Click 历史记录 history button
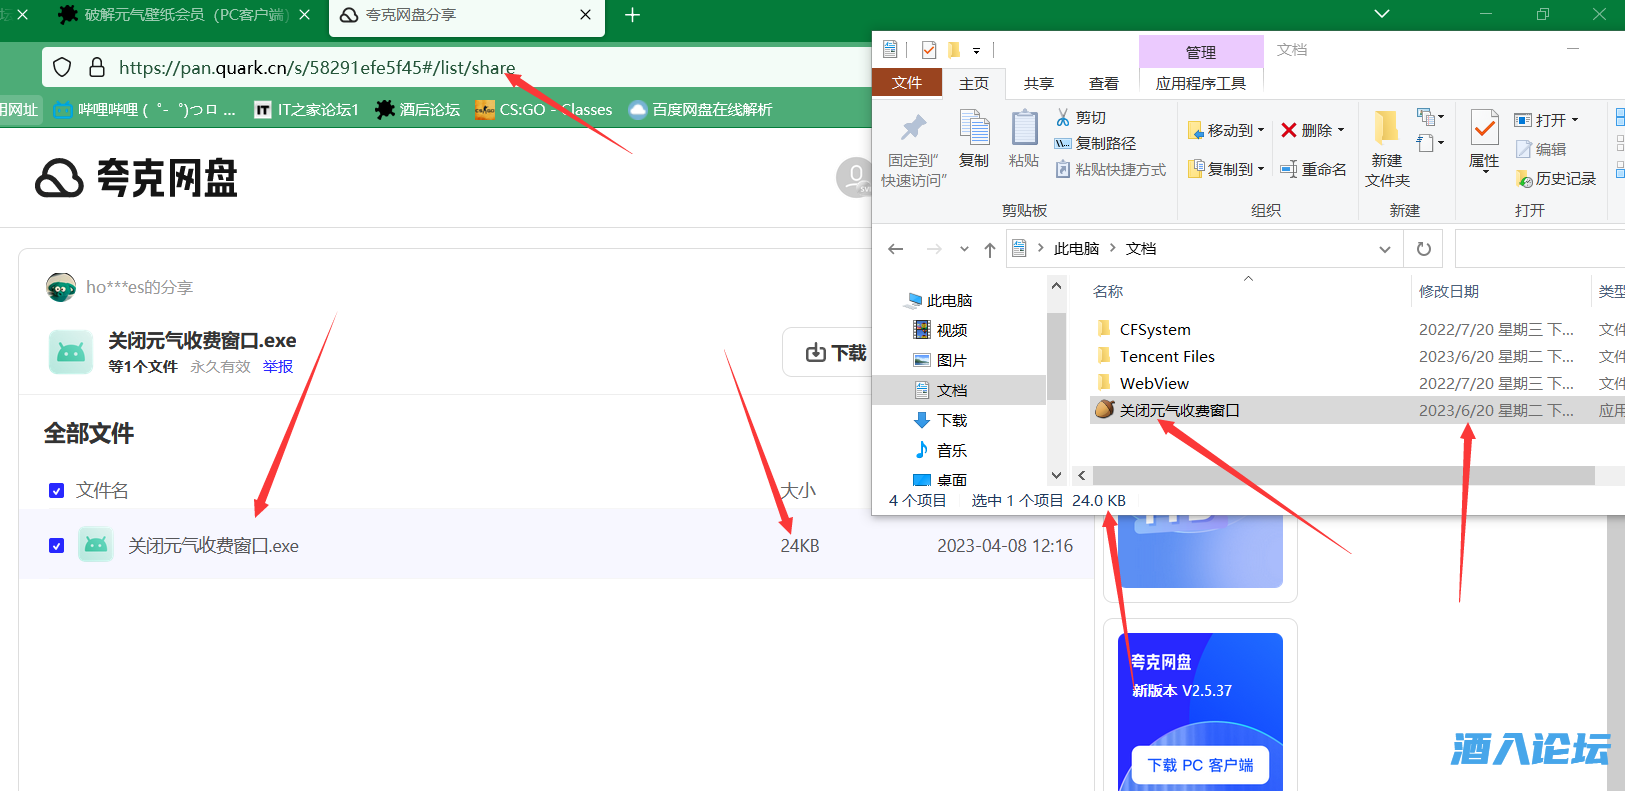 pos(1556,179)
